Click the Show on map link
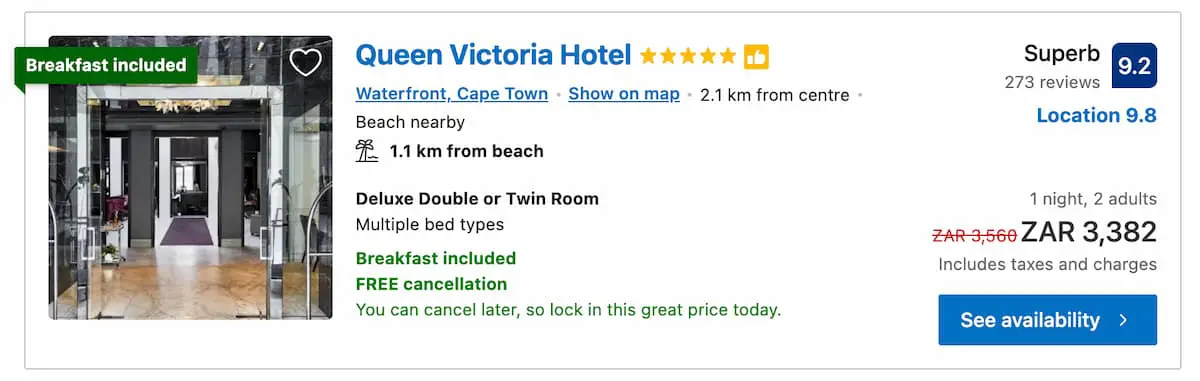Viewport: 1200px width, 381px height. 624,94
